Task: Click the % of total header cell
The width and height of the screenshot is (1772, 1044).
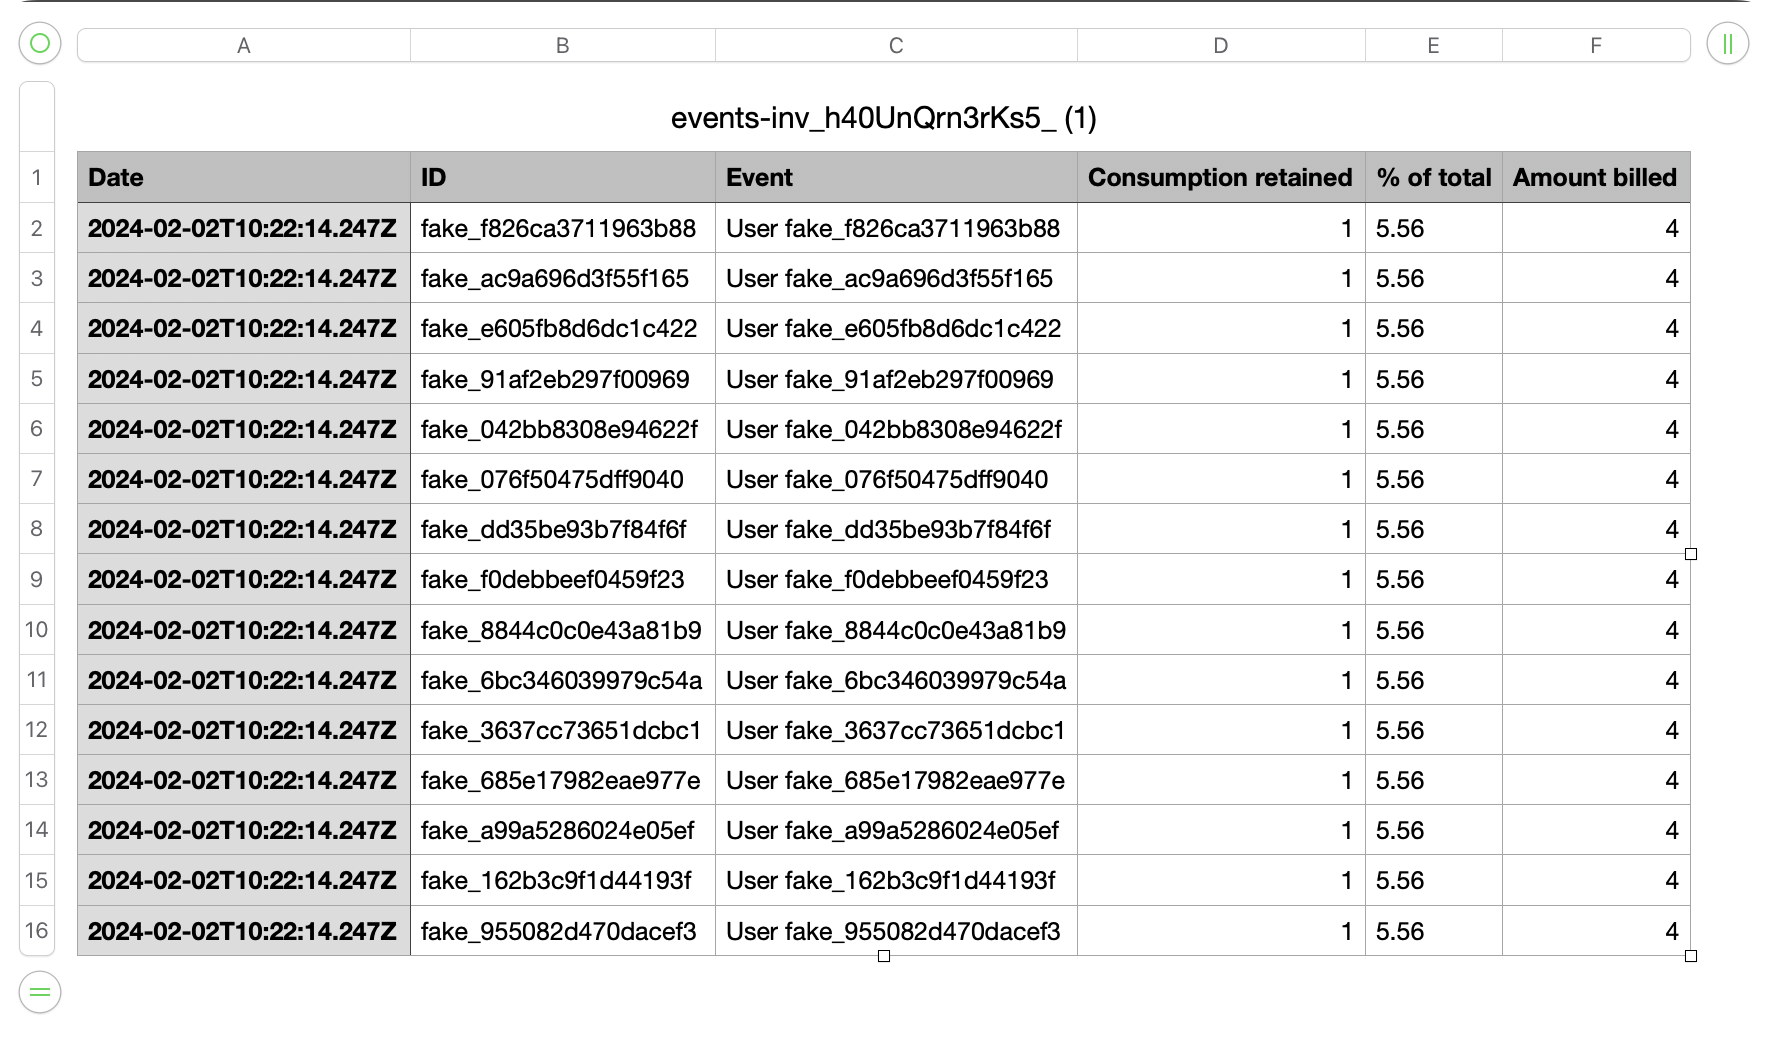Action: 1433,177
